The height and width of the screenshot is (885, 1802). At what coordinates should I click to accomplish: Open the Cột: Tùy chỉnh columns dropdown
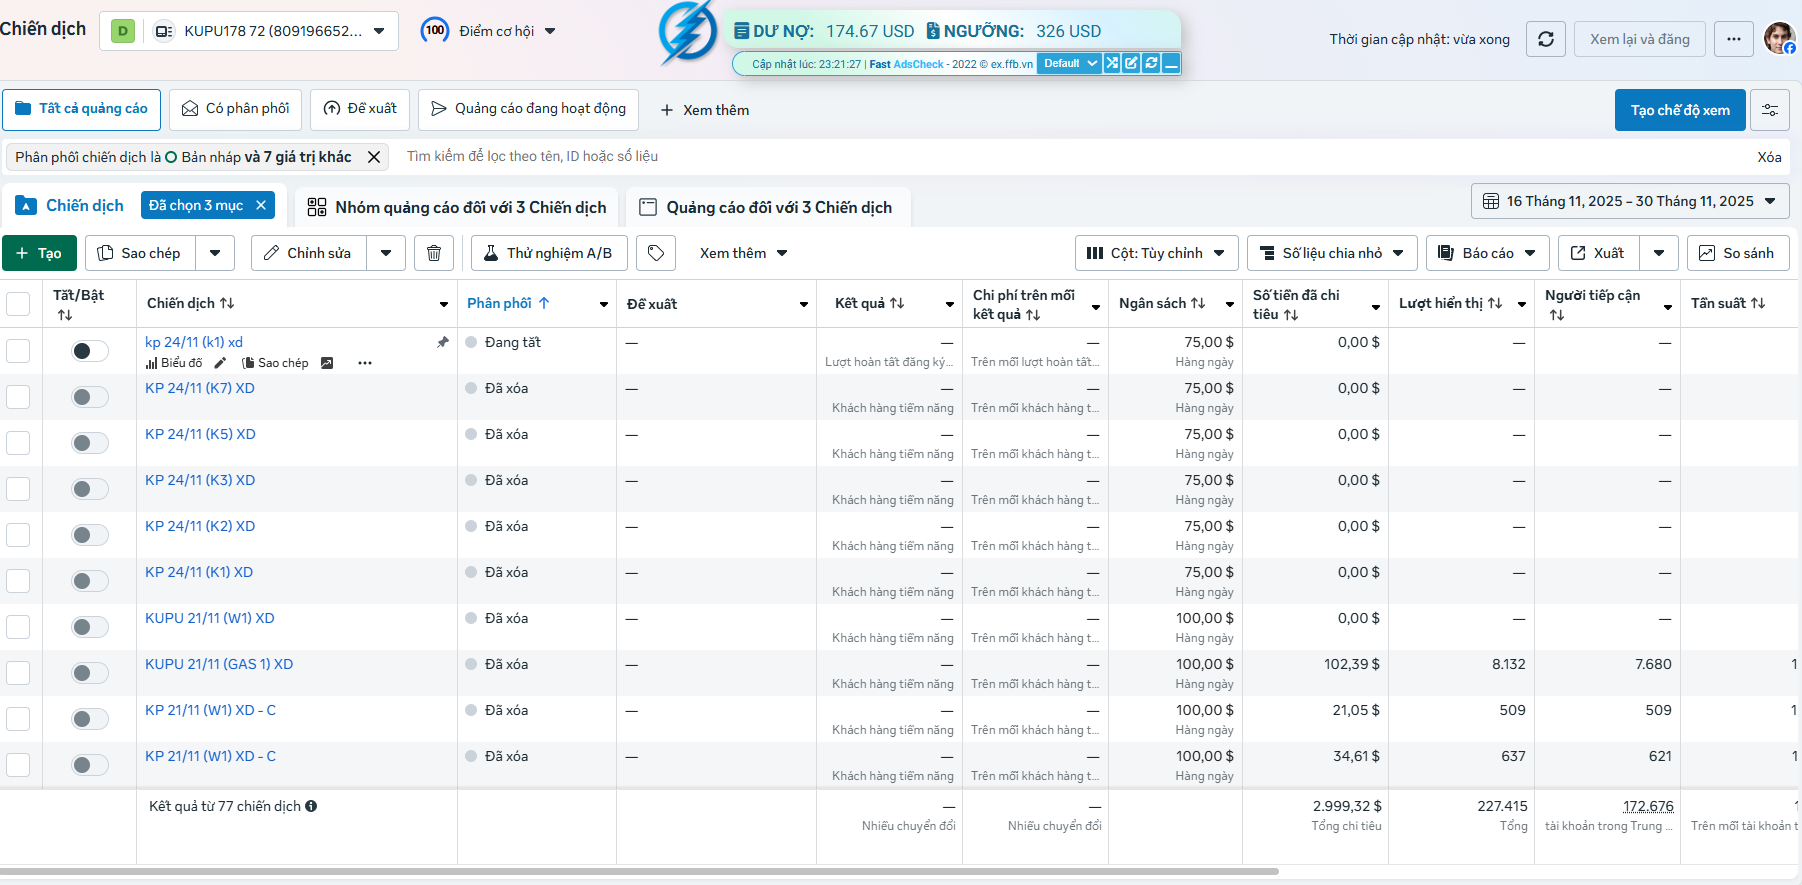pos(1157,253)
